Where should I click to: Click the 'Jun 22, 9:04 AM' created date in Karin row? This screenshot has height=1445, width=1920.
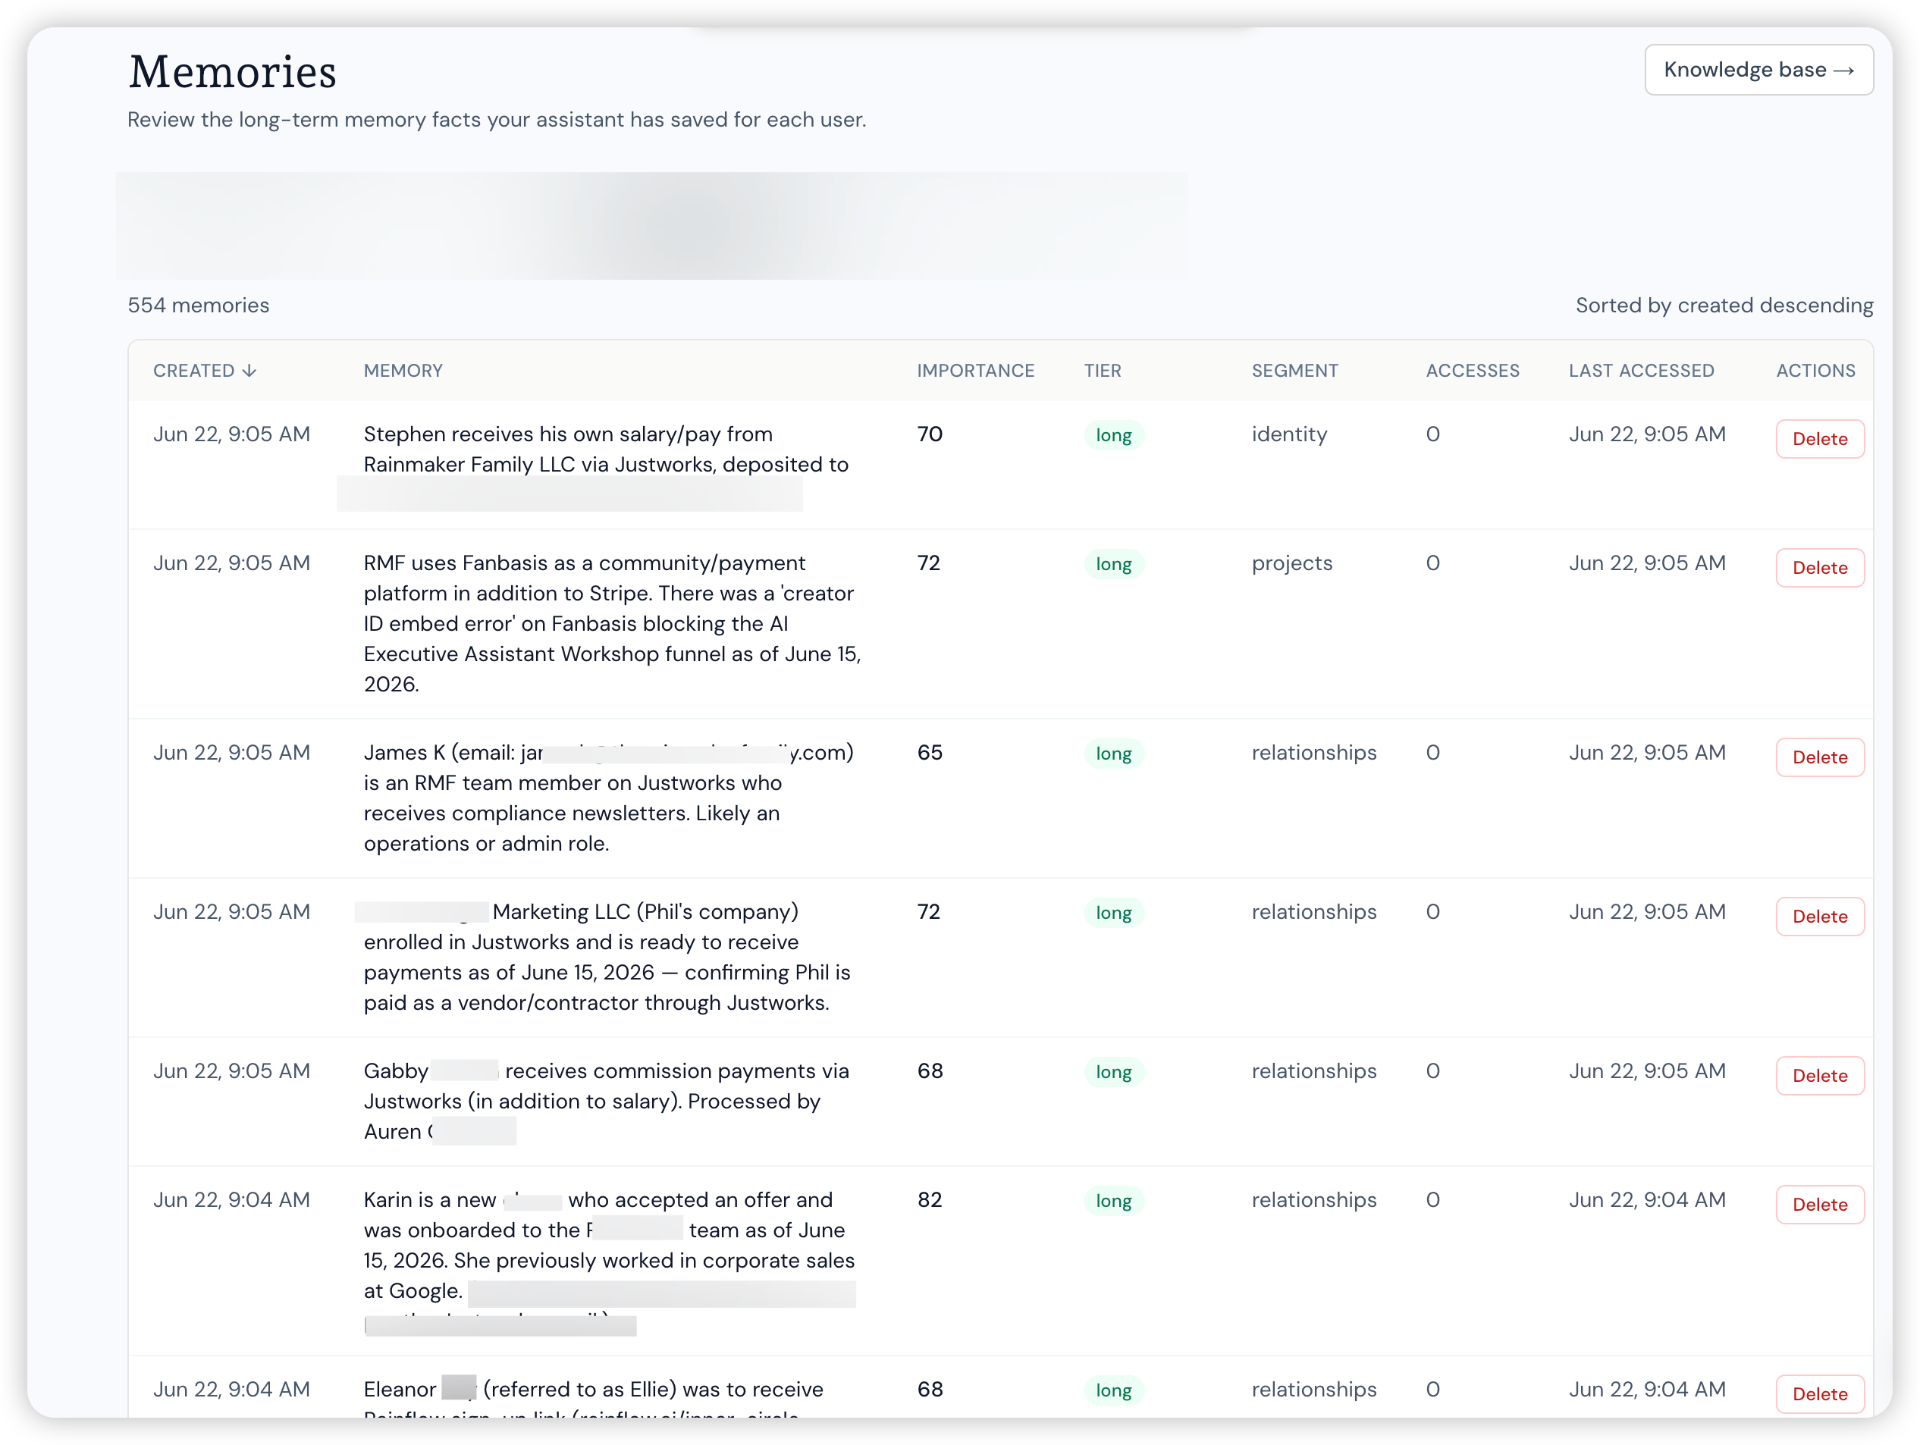coord(231,1200)
